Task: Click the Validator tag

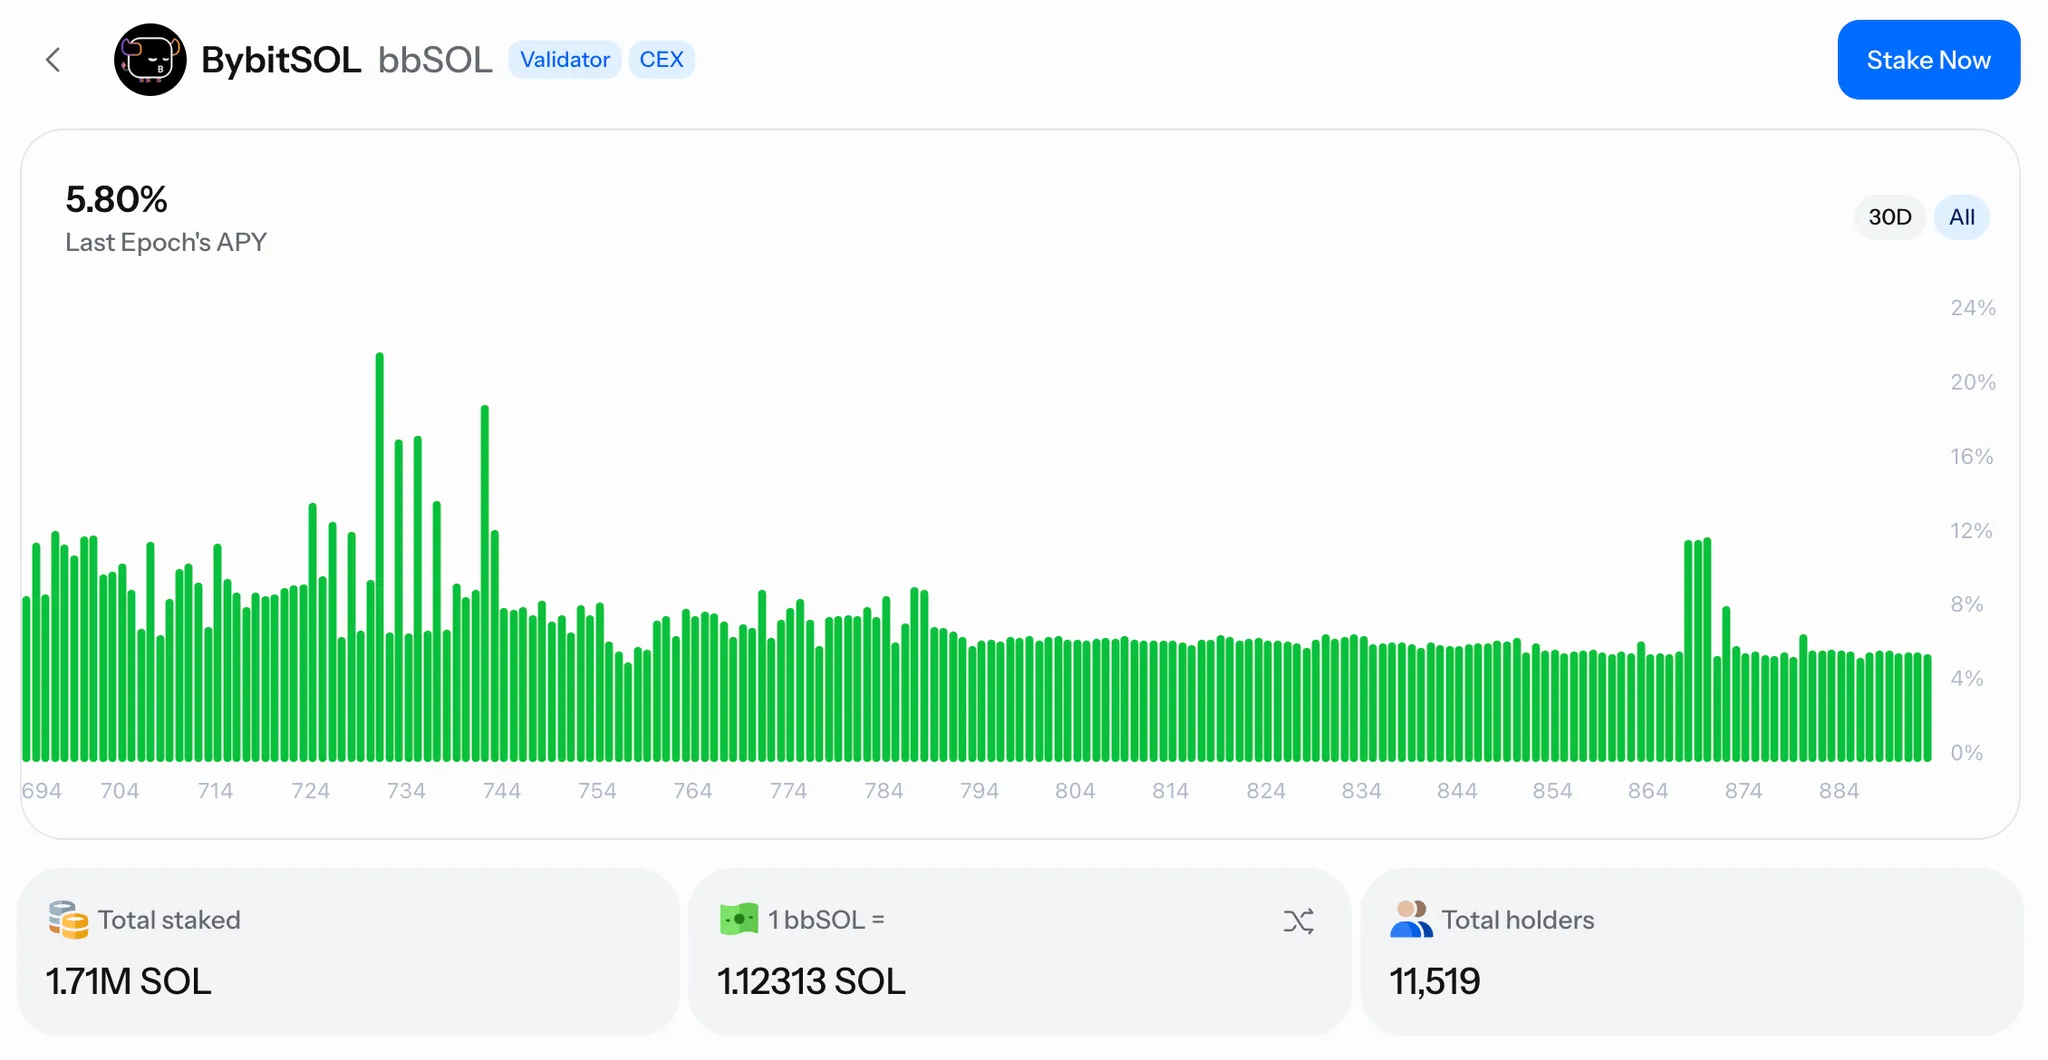Action: (564, 60)
